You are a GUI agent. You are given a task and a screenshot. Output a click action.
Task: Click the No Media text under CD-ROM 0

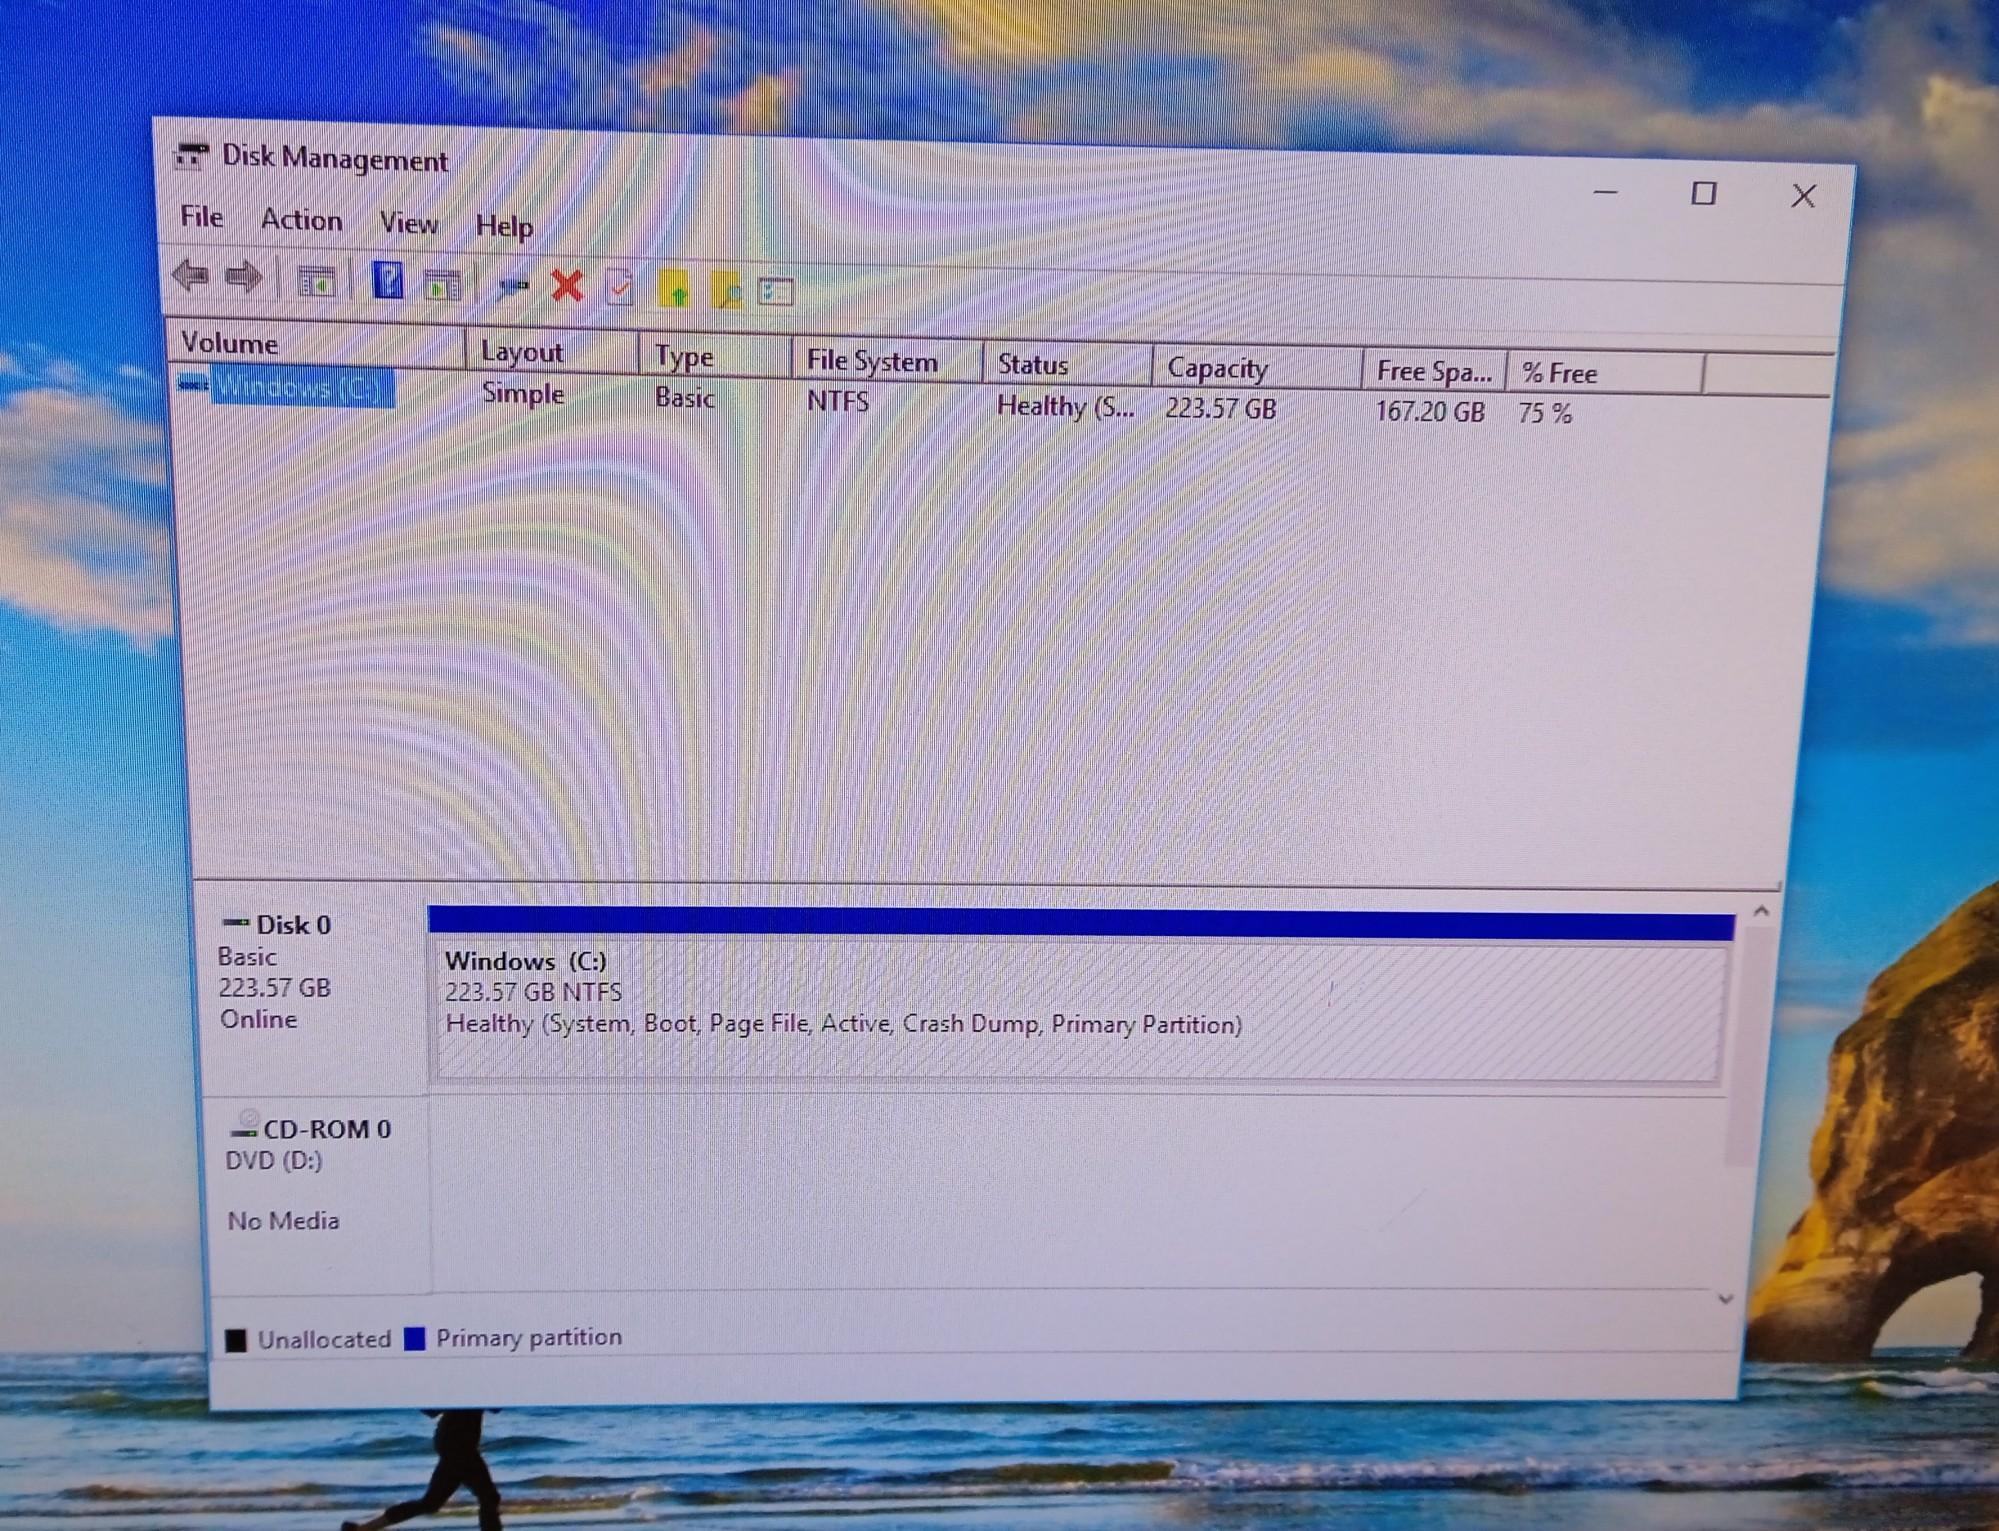point(283,1221)
